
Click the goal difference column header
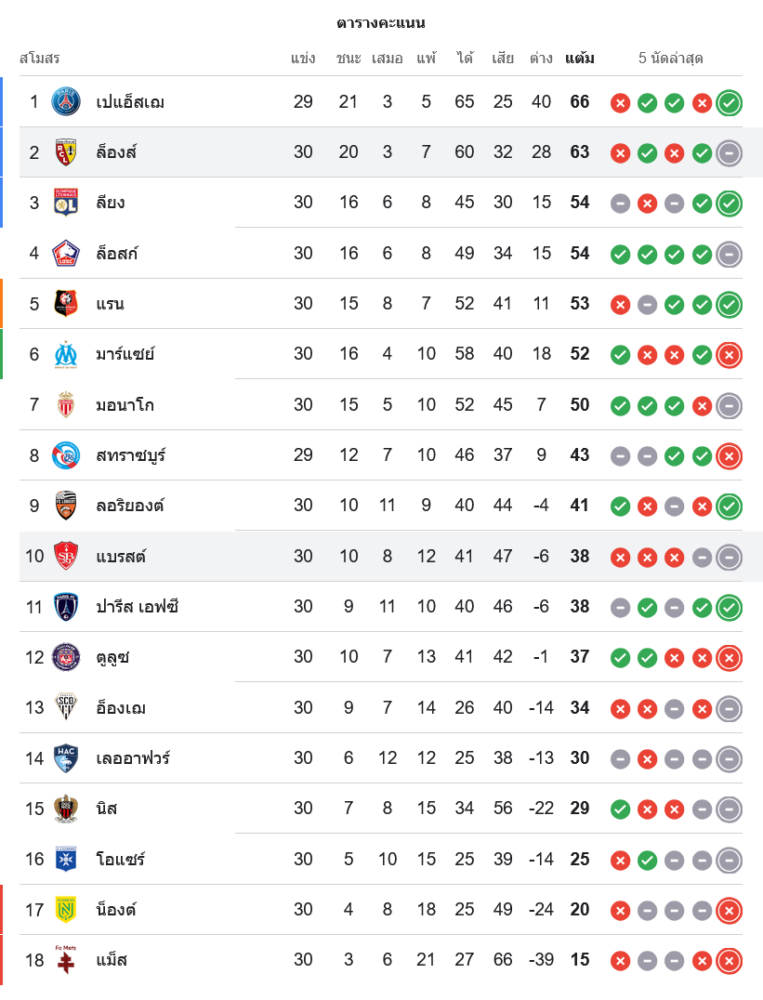(541, 58)
